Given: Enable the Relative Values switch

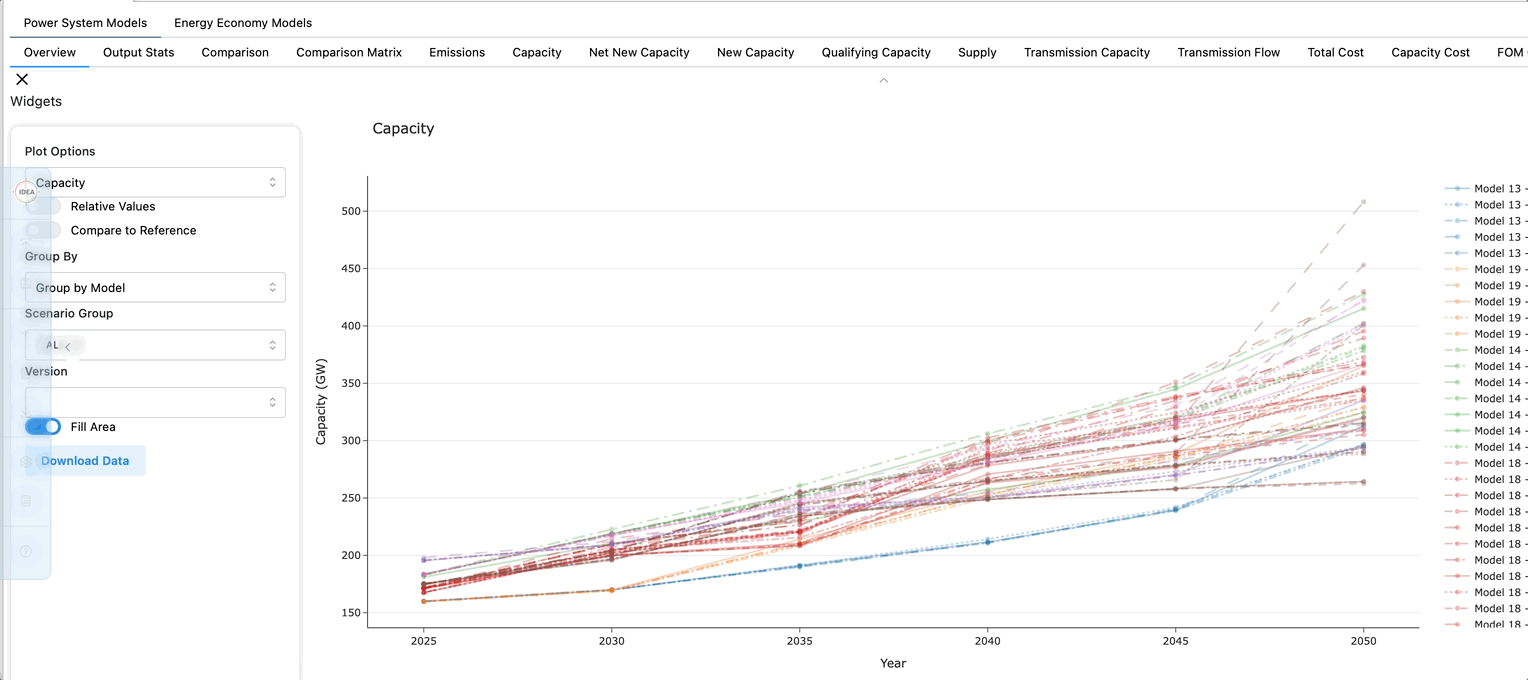Looking at the screenshot, I should click(x=43, y=207).
